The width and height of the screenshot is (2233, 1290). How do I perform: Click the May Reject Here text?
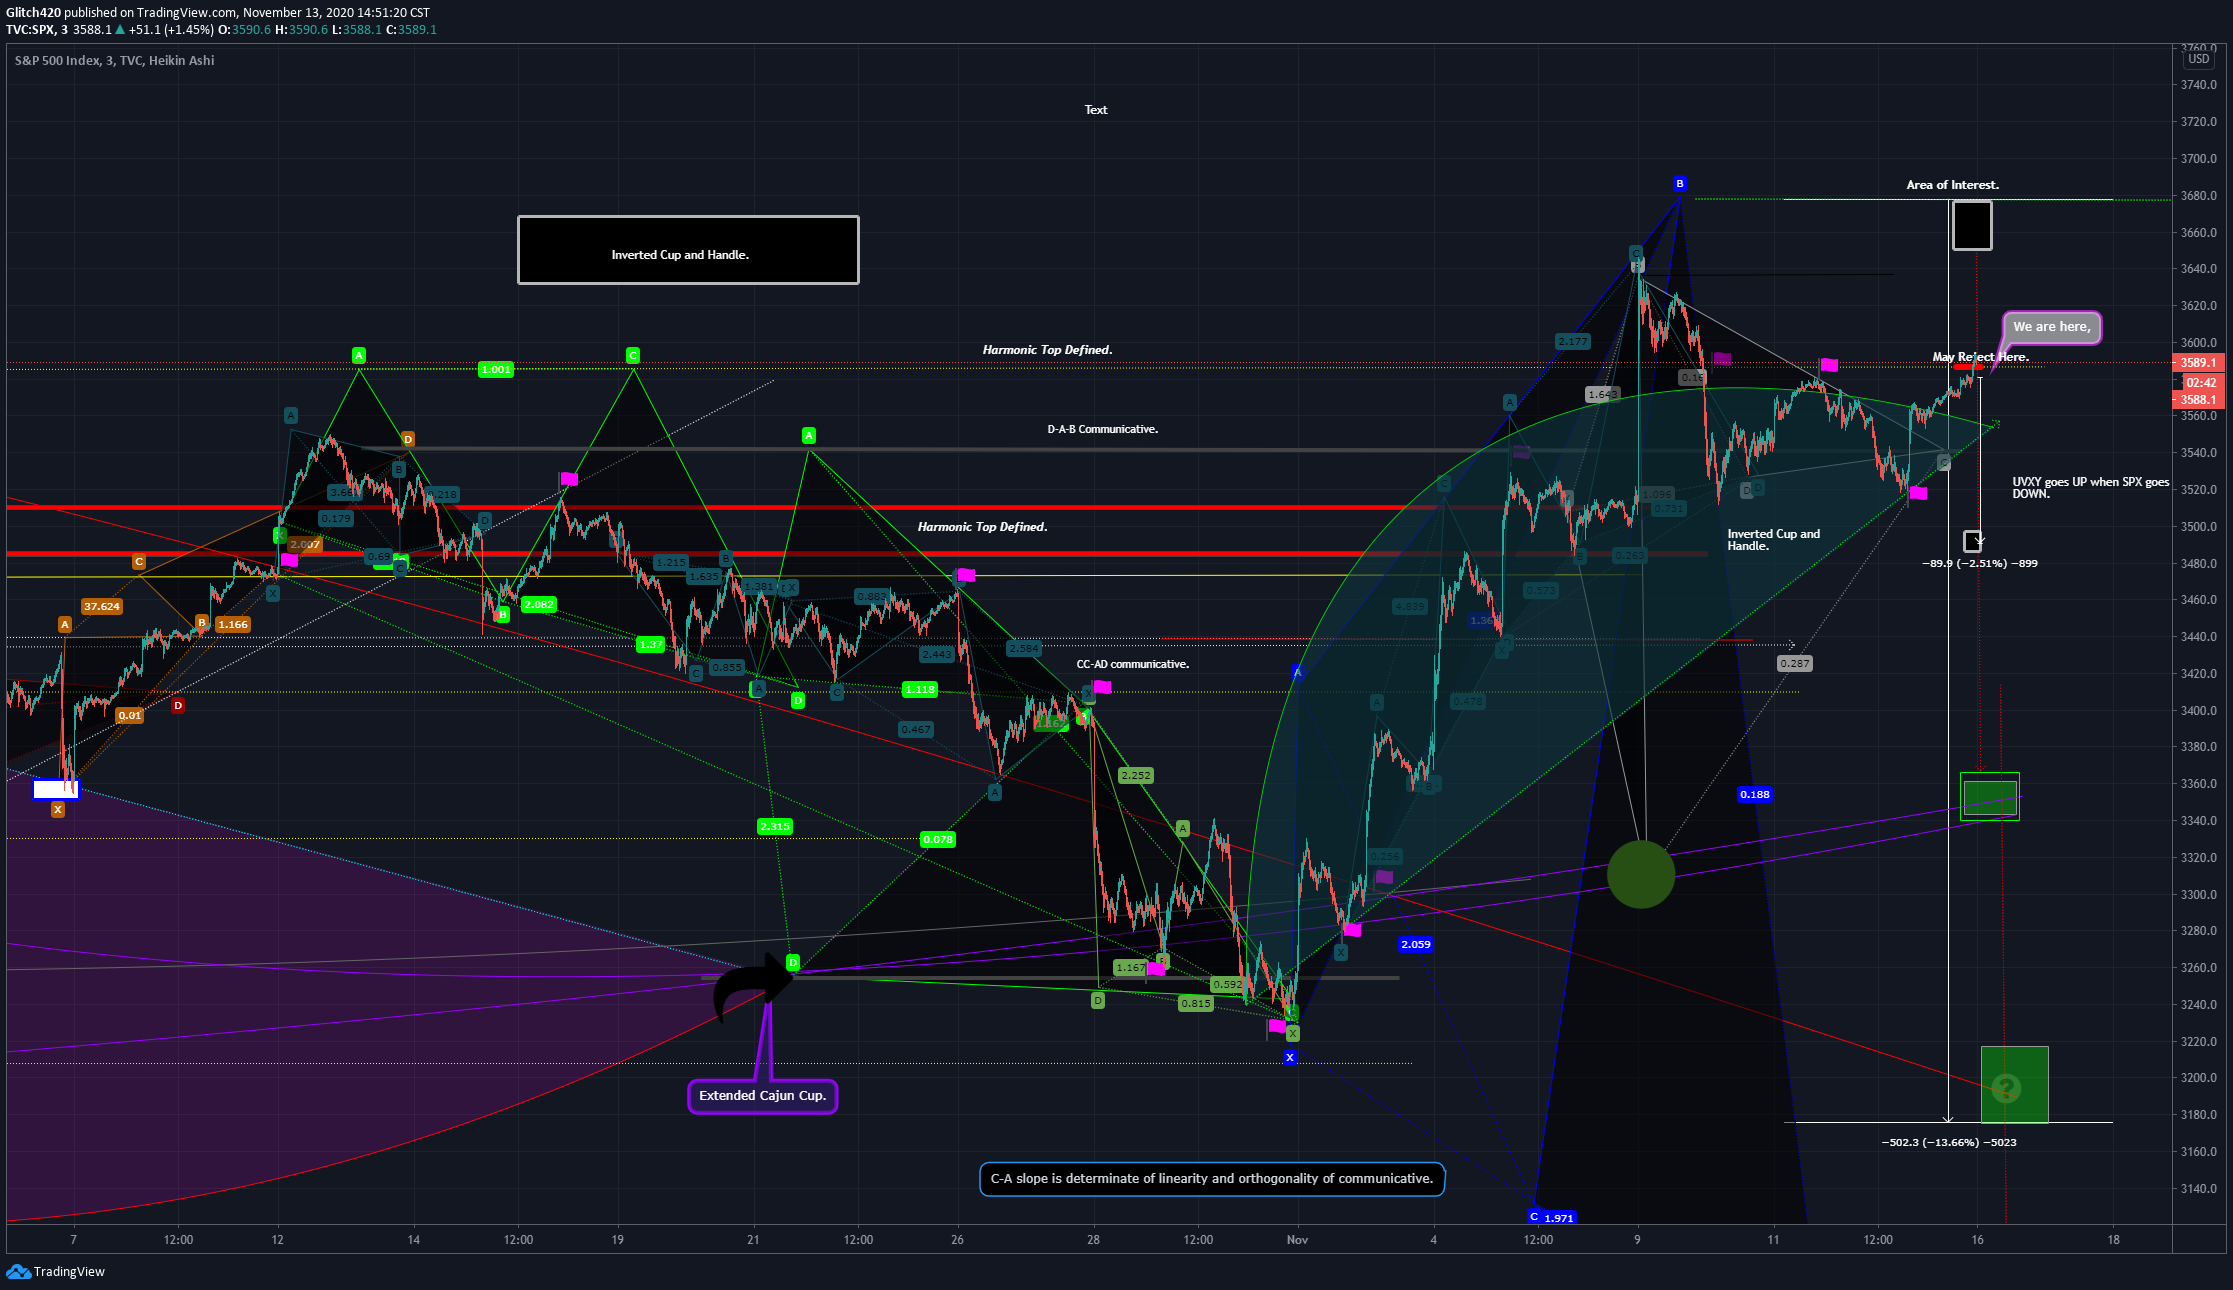(1980, 357)
